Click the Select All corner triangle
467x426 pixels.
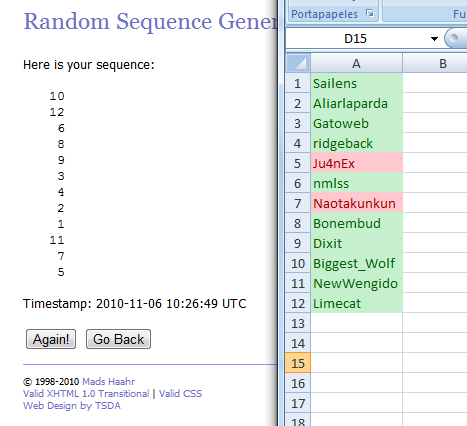(298, 63)
